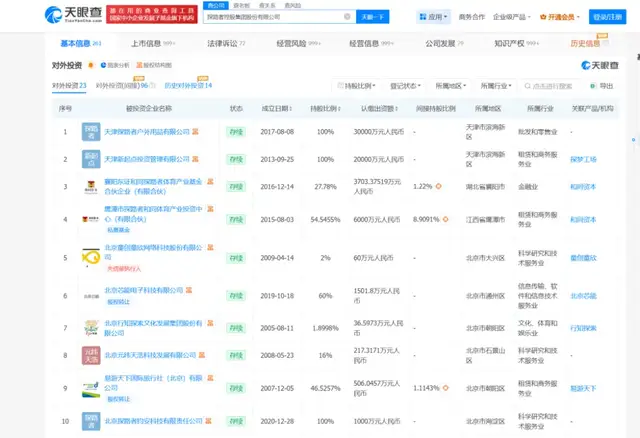The width and height of the screenshot is (640, 438).
Task: Expand the 应用 apps dropdown
Action: click(x=433, y=17)
